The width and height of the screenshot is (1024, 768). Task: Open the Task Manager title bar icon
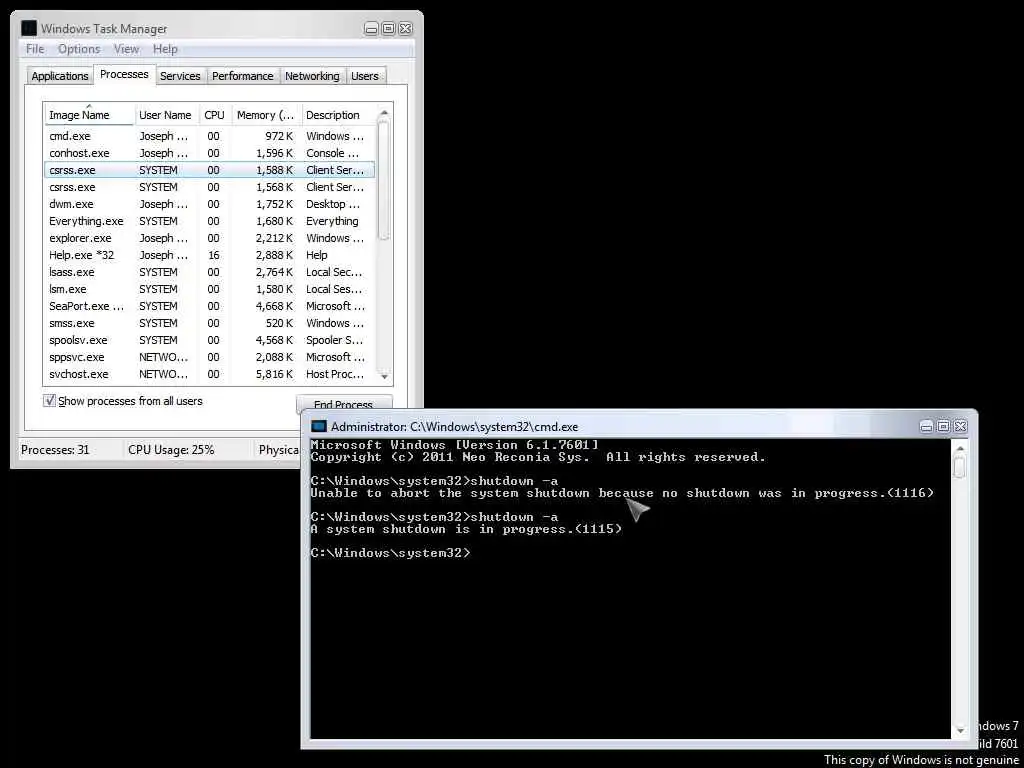coord(29,29)
